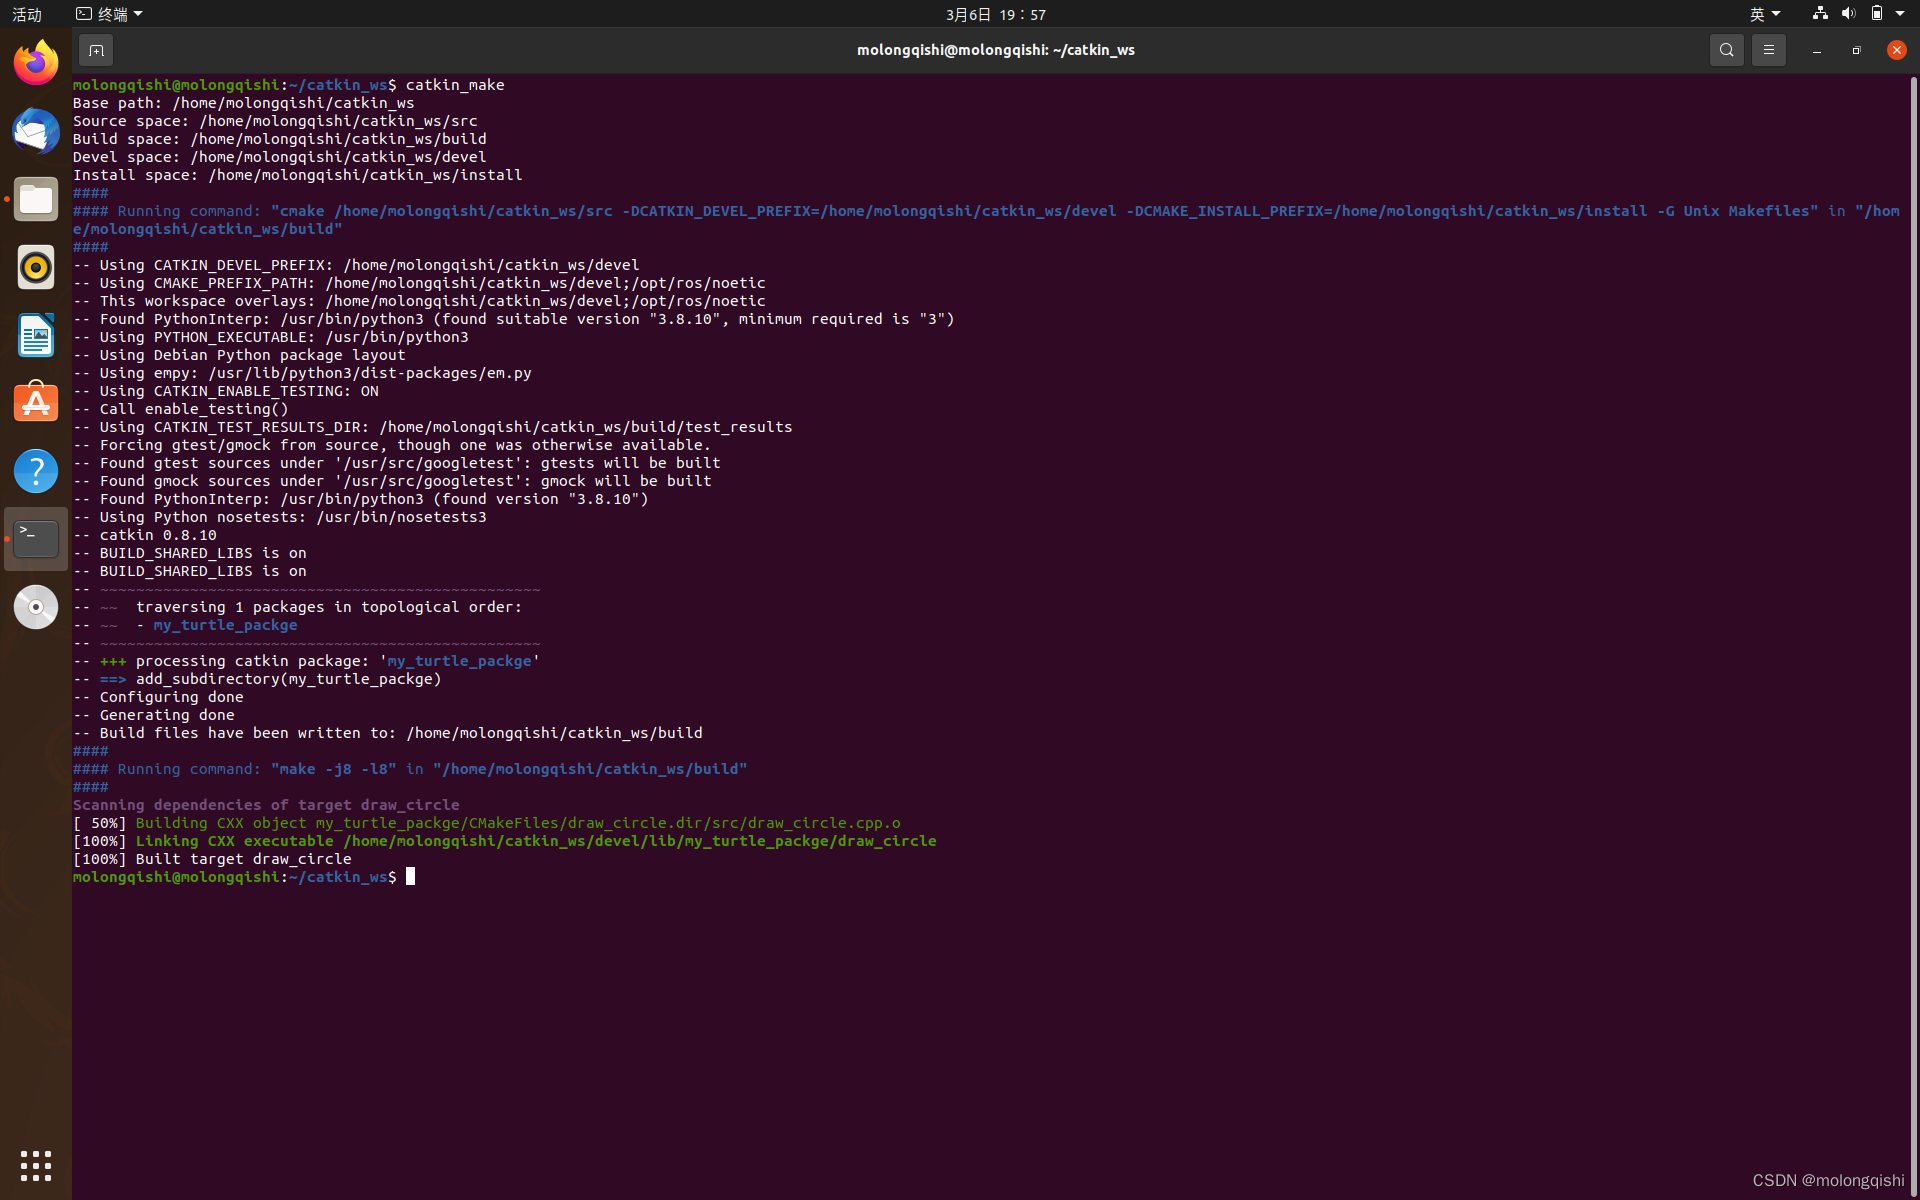Open Firefox from the dock
The height and width of the screenshot is (1200, 1920).
[x=36, y=63]
